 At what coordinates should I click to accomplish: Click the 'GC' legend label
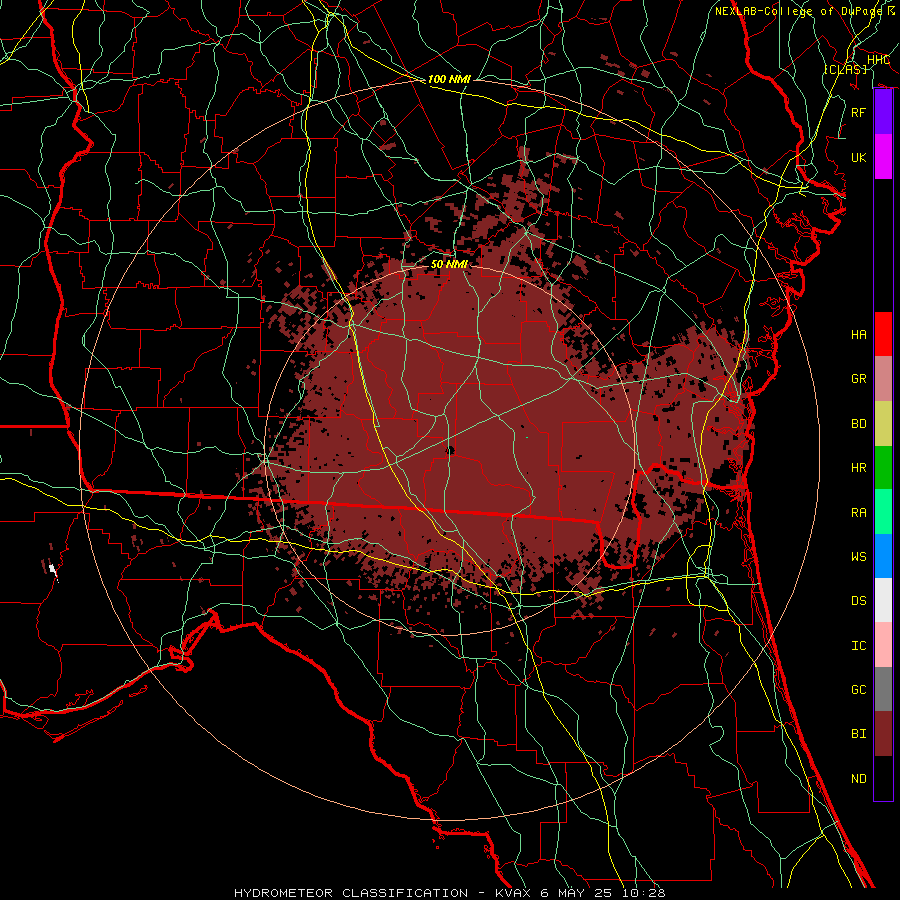click(858, 690)
